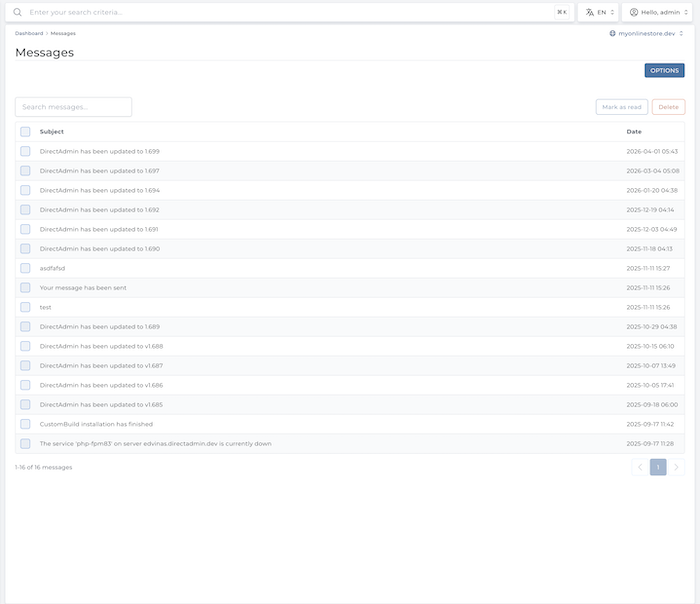Go to next page arrow
700x604 pixels.
click(x=676, y=467)
